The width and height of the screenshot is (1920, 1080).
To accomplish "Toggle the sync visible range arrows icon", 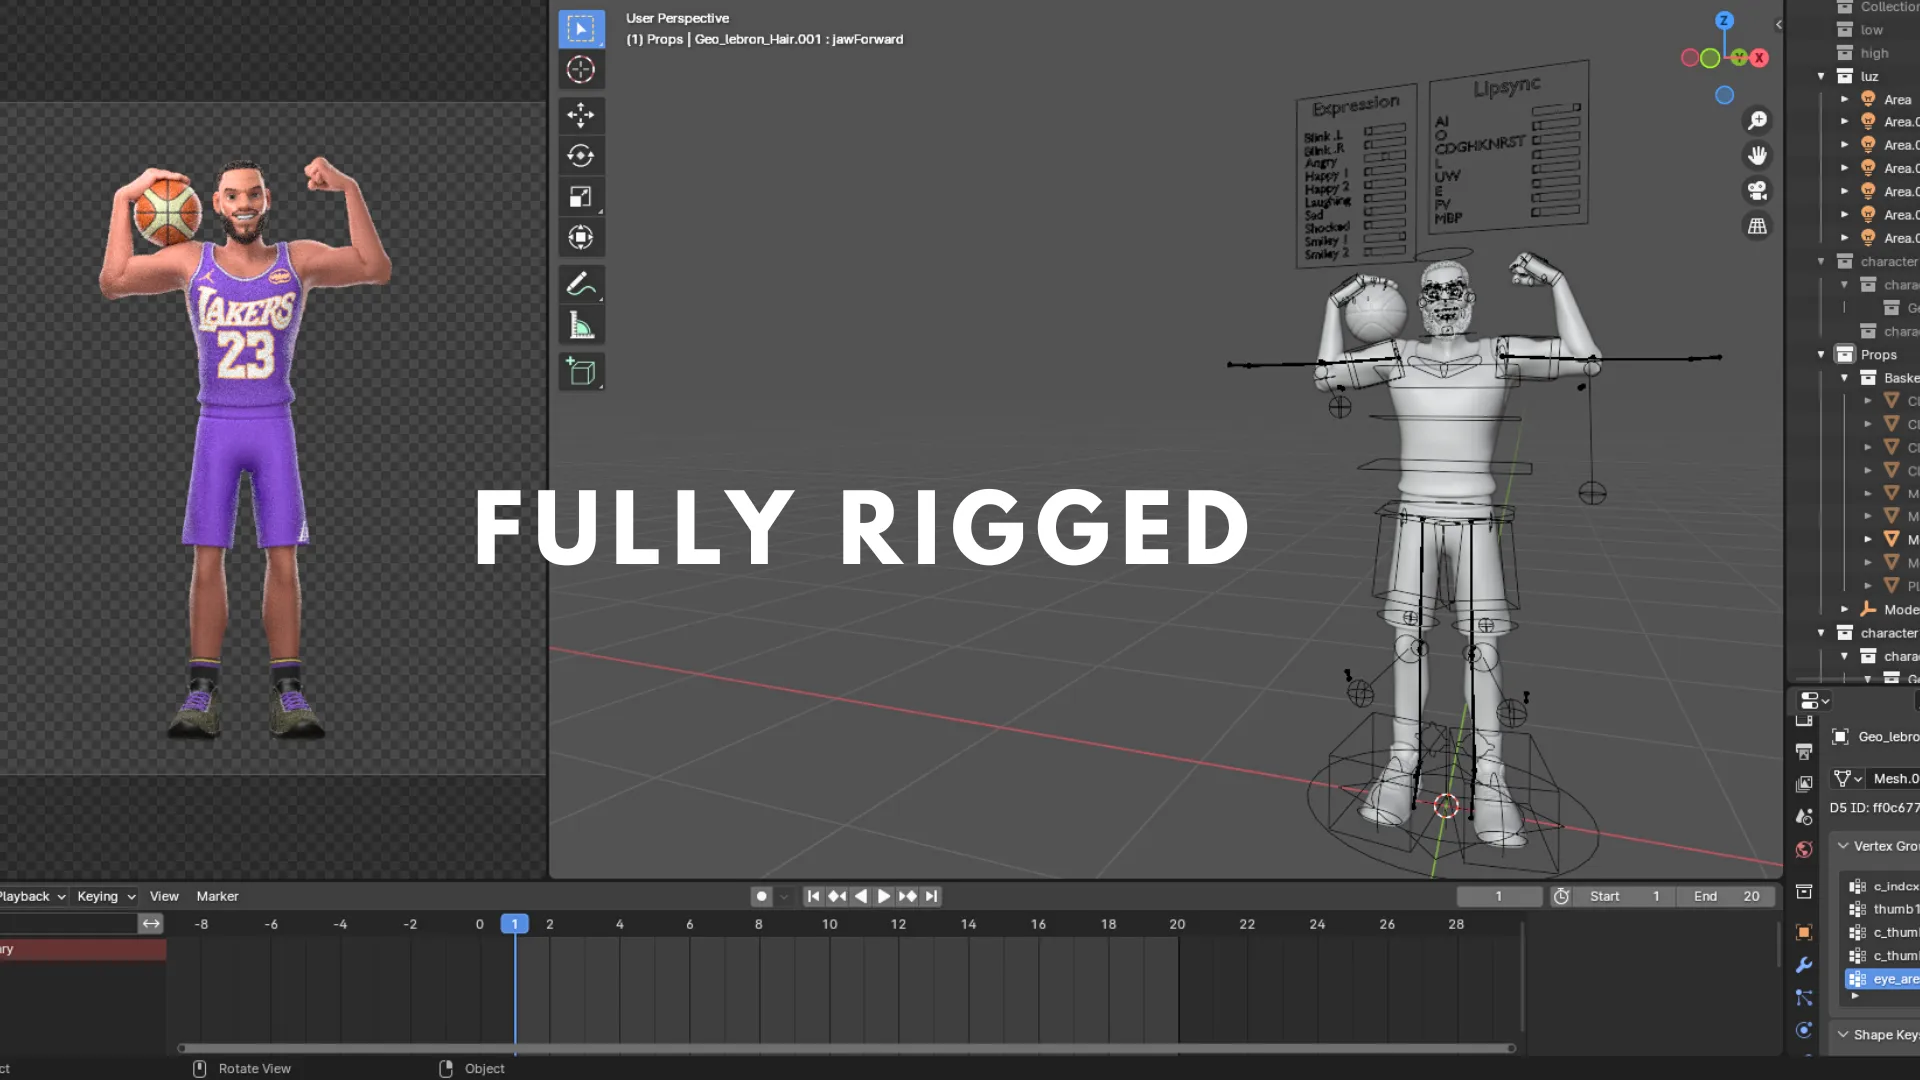I will 151,924.
